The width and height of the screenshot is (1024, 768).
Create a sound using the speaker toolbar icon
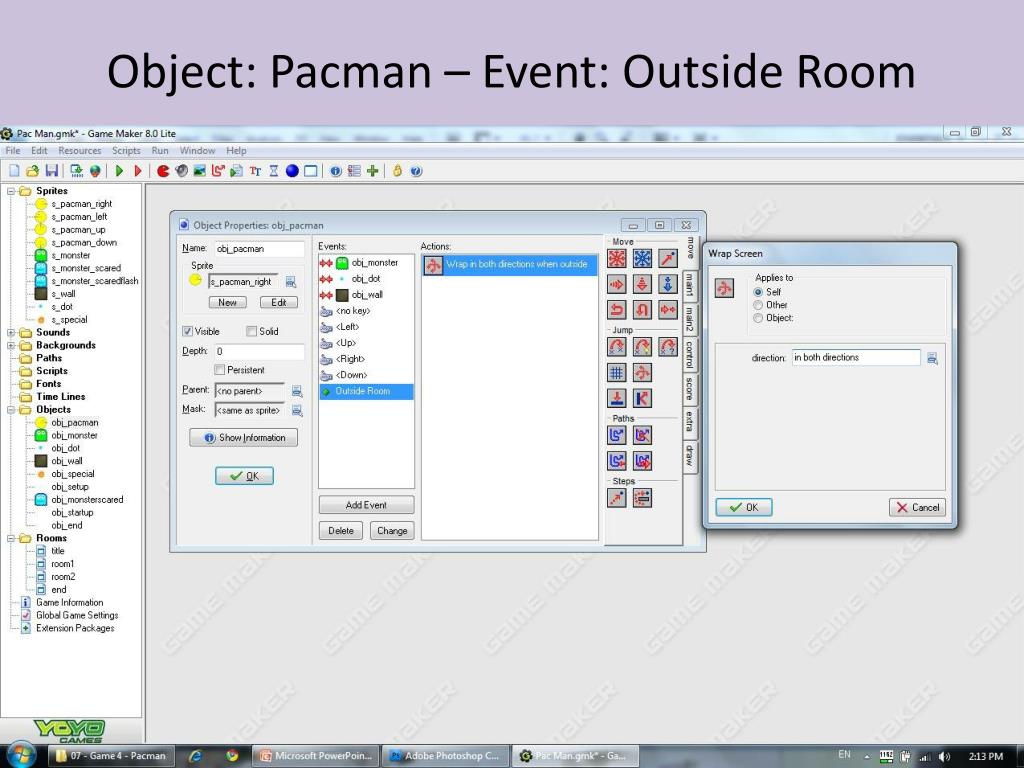[x=182, y=171]
